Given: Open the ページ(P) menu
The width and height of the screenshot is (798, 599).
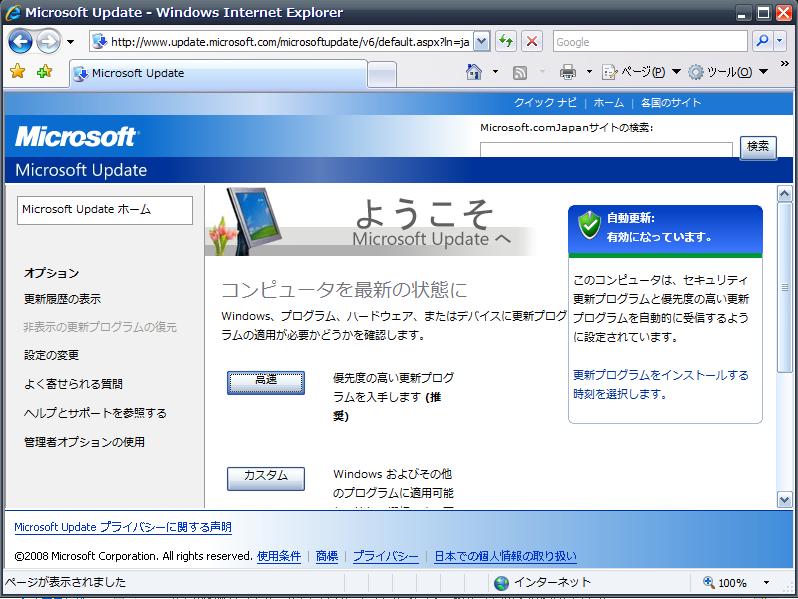Looking at the screenshot, I should (x=641, y=72).
